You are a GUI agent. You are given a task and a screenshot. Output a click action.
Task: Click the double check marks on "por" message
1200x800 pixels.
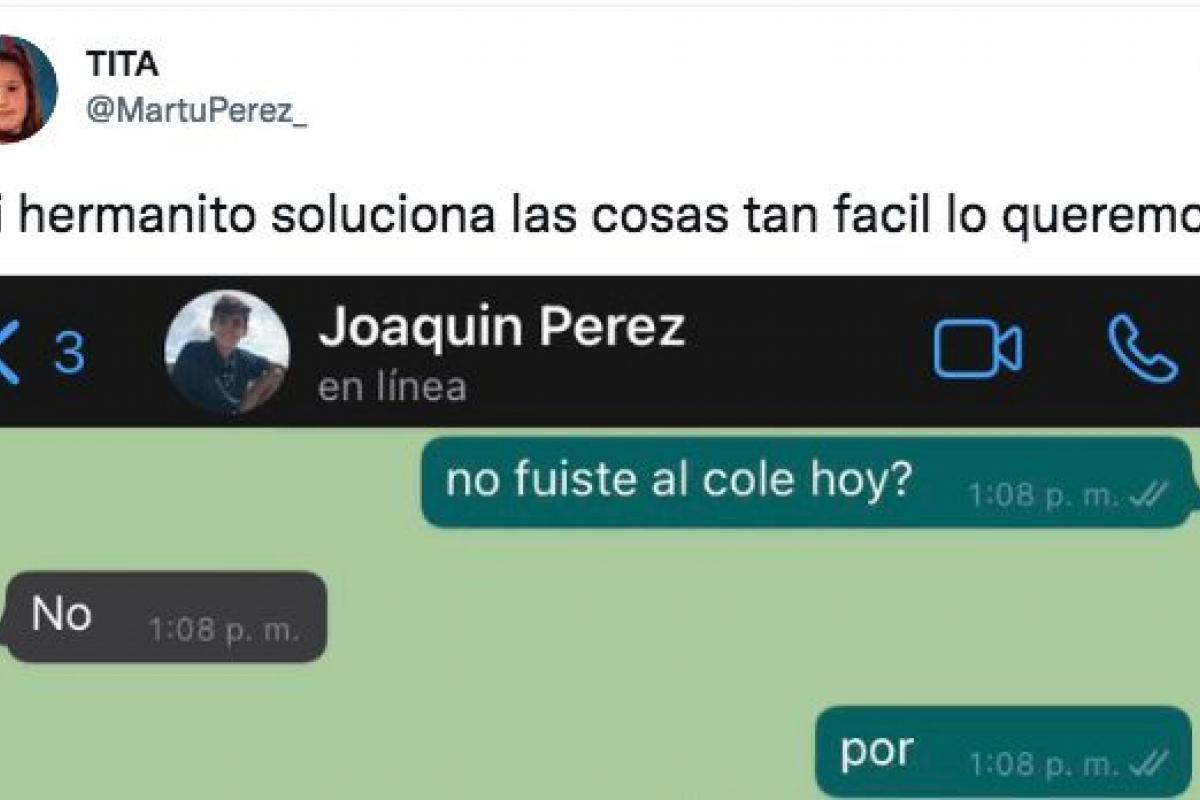click(x=1148, y=765)
